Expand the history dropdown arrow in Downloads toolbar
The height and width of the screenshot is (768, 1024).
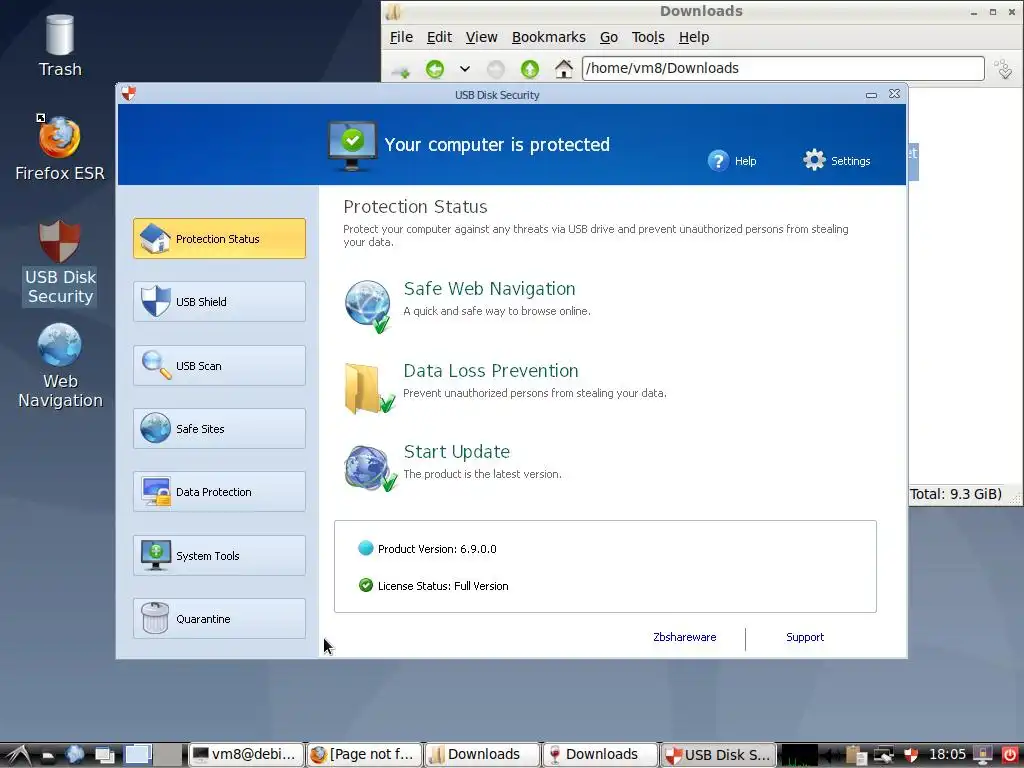click(464, 69)
